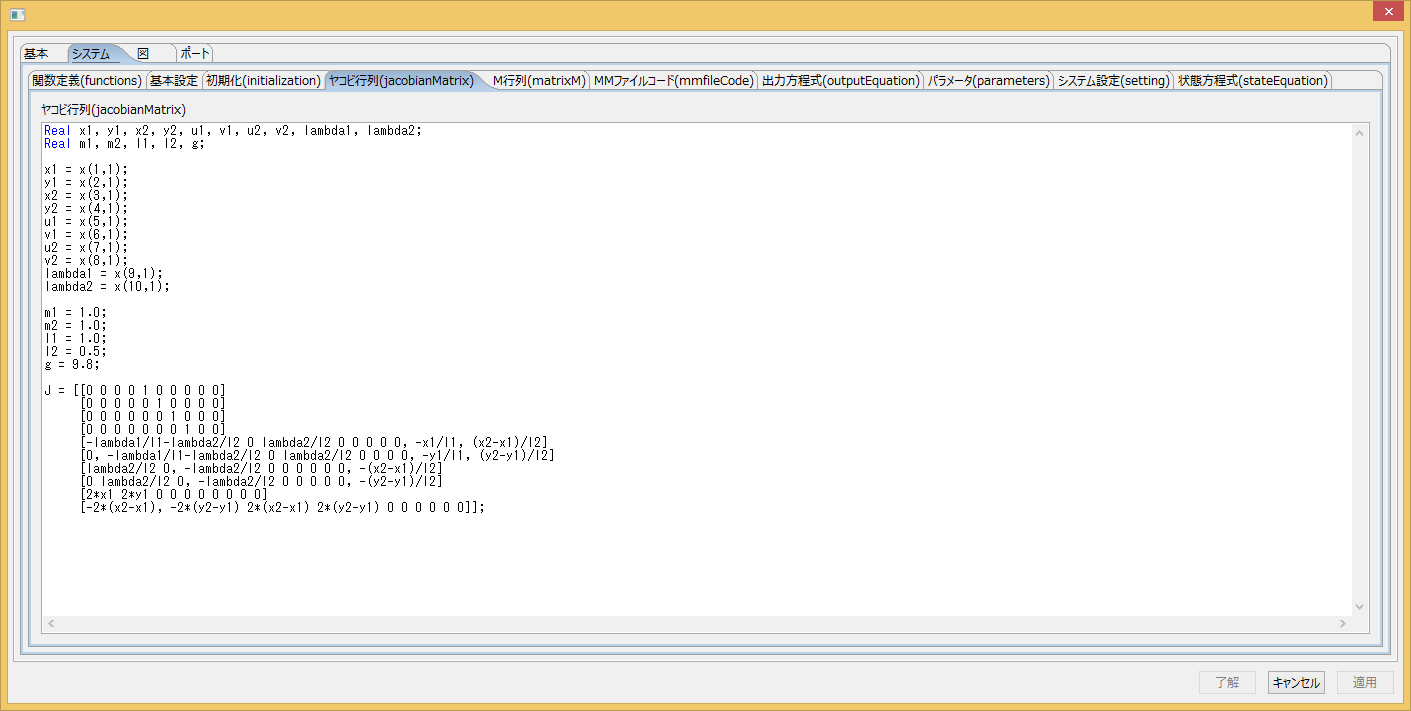Click the 適用 button

[1364, 683]
